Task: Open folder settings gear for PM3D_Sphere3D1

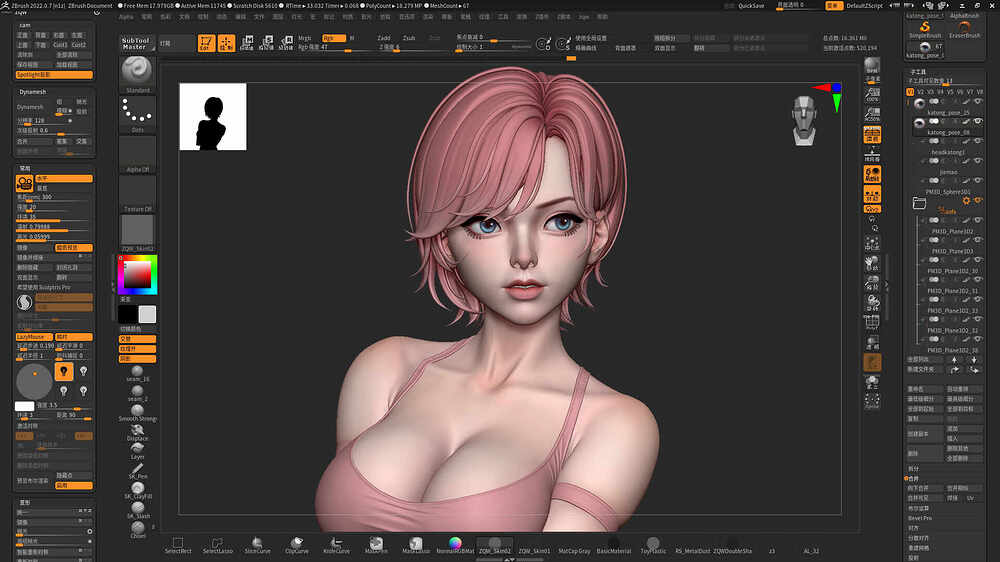Action: [x=966, y=200]
